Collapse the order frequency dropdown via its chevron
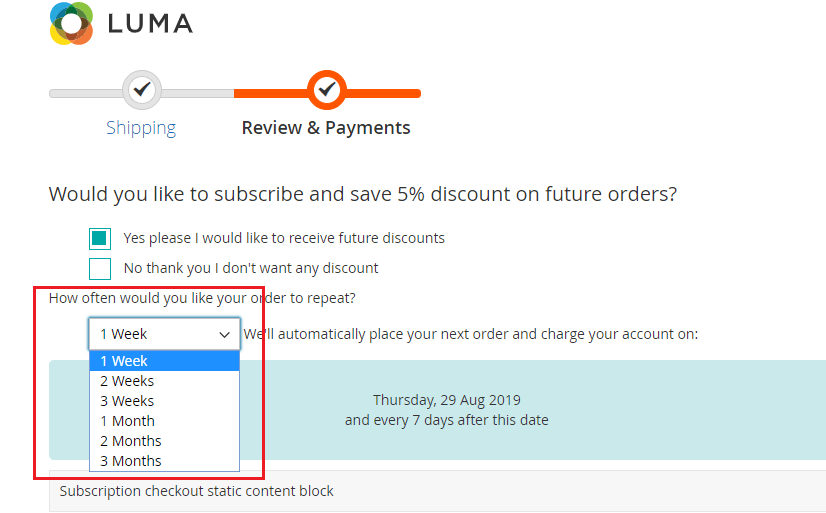This screenshot has width=826, height=513. pos(224,334)
